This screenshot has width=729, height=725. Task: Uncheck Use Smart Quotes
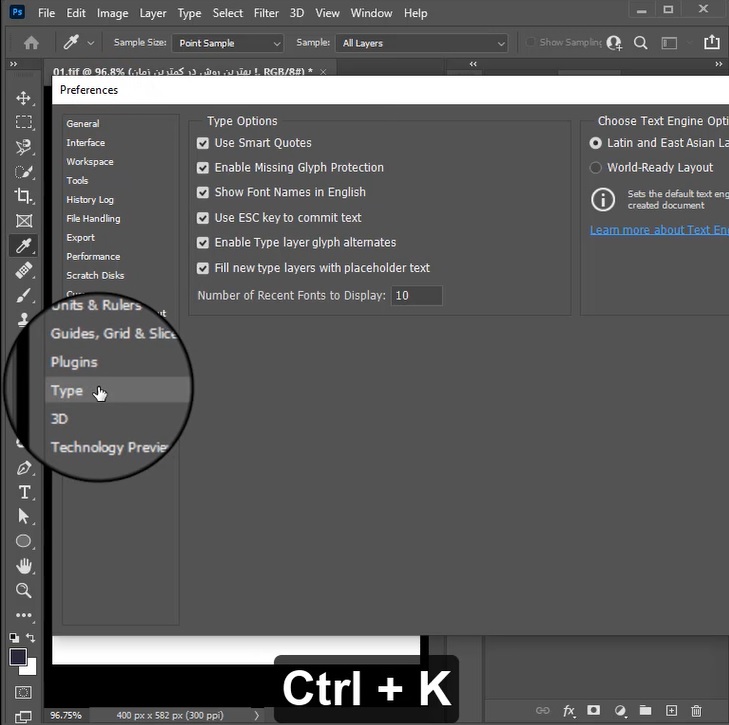point(203,143)
